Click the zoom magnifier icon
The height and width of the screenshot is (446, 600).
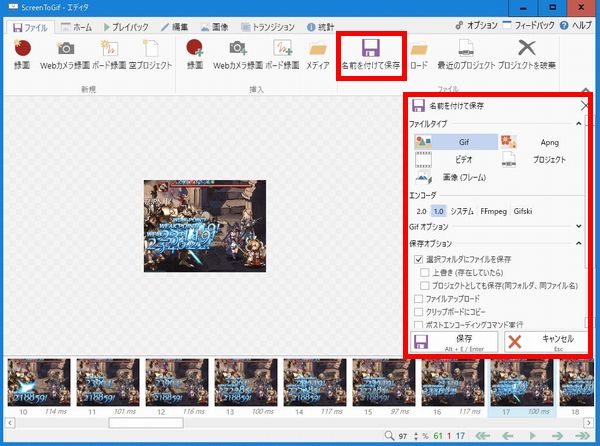point(389,436)
